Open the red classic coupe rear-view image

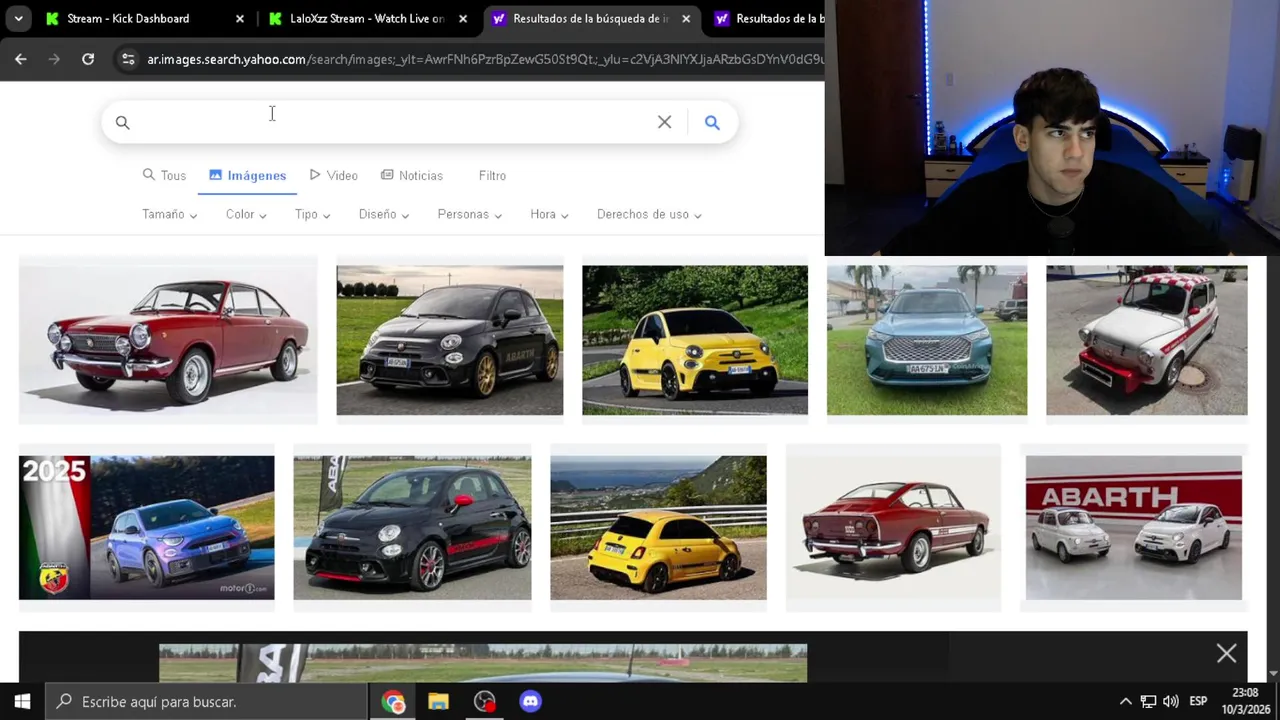[893, 527]
